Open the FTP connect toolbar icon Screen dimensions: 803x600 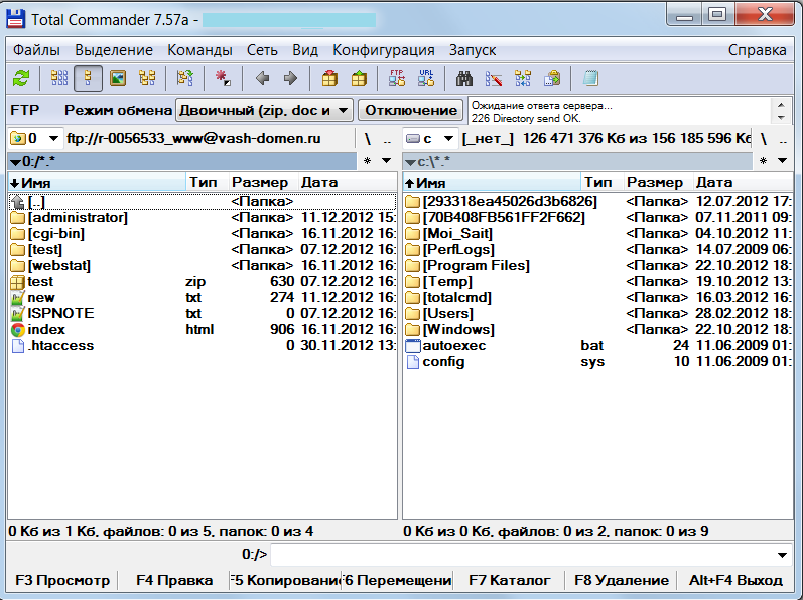[x=397, y=78]
